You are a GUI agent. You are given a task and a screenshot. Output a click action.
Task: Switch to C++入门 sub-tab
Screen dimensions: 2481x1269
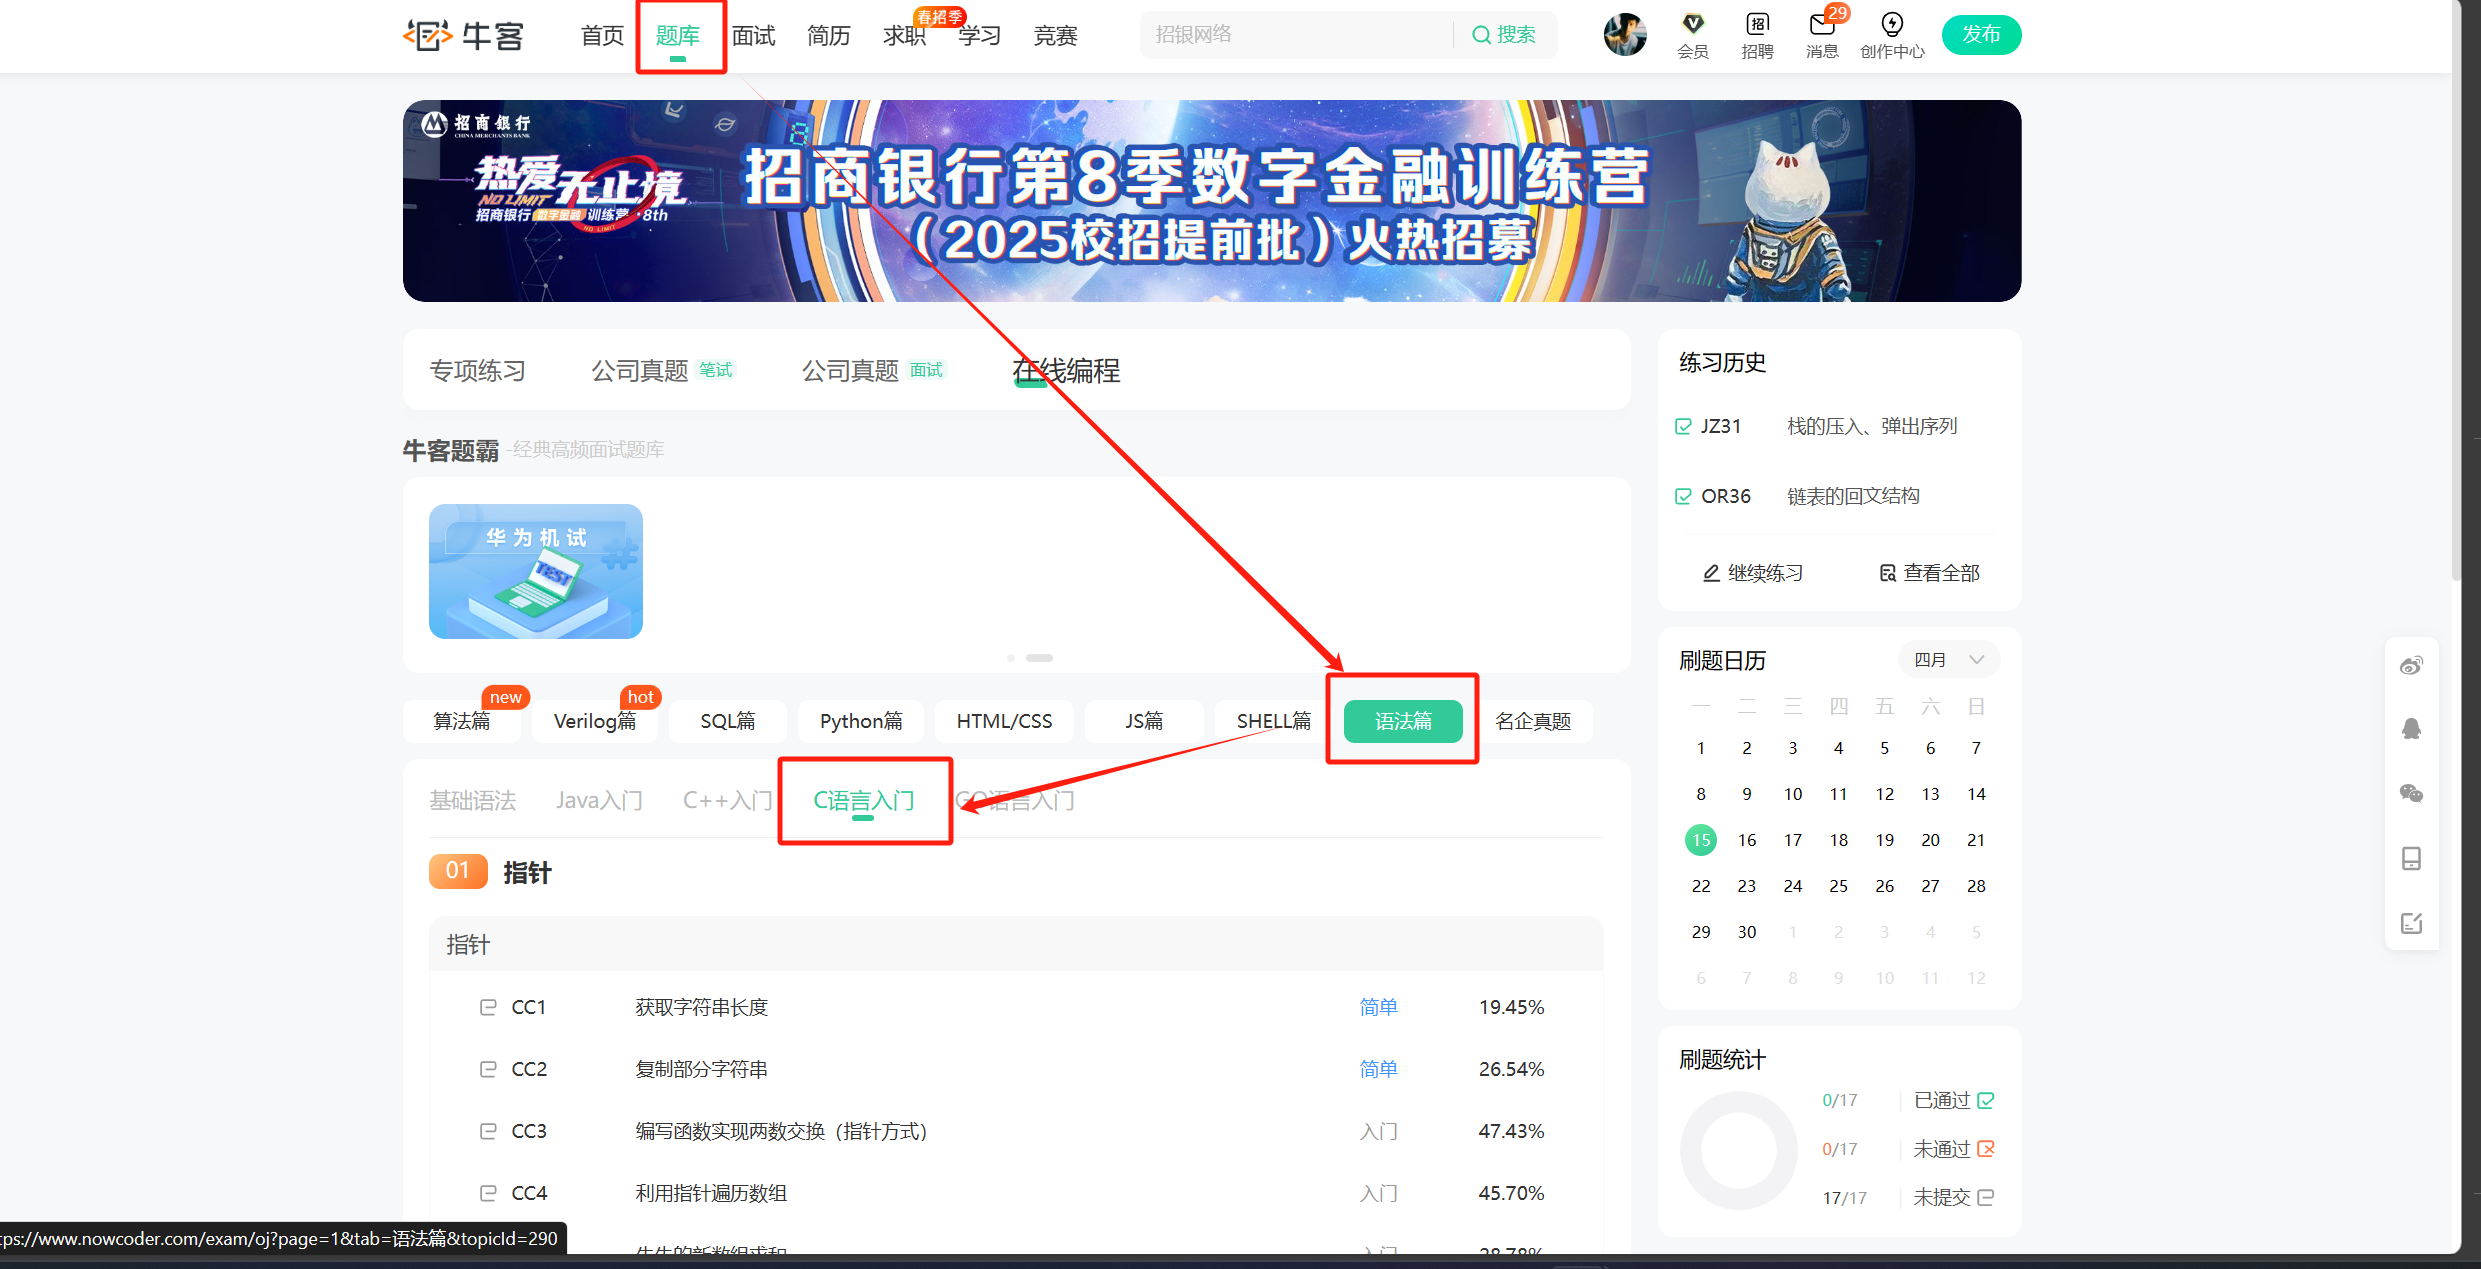pyautogui.click(x=728, y=800)
